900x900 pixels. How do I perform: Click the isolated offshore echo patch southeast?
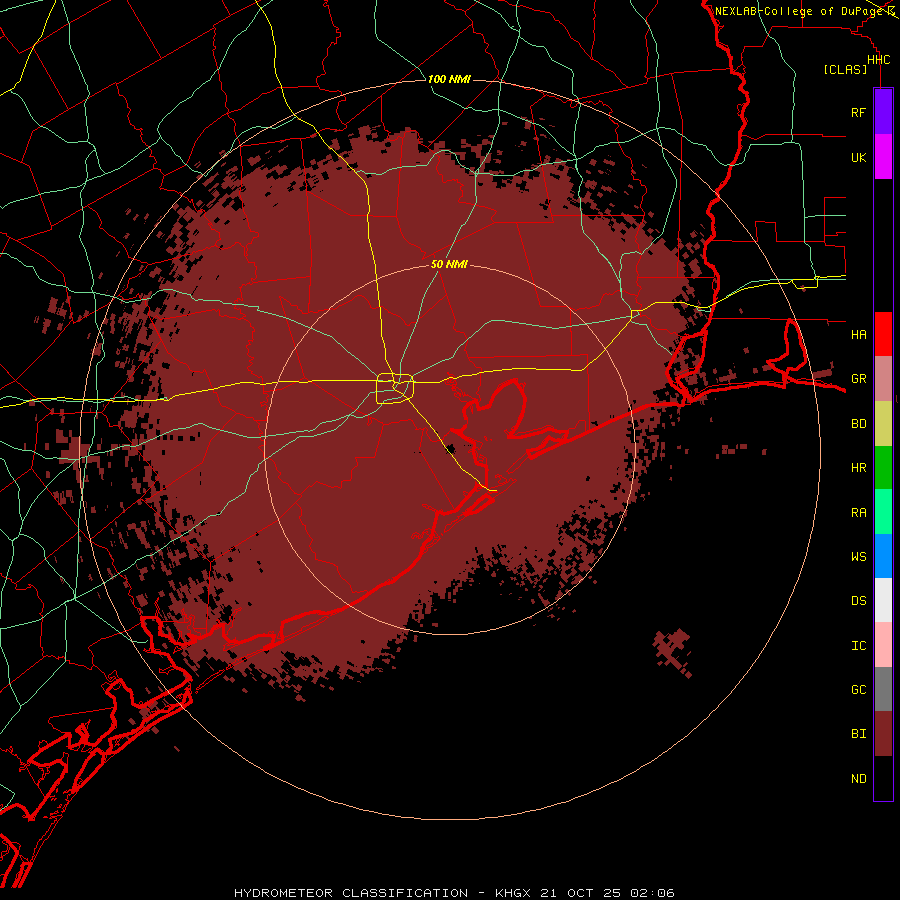pyautogui.click(x=673, y=651)
